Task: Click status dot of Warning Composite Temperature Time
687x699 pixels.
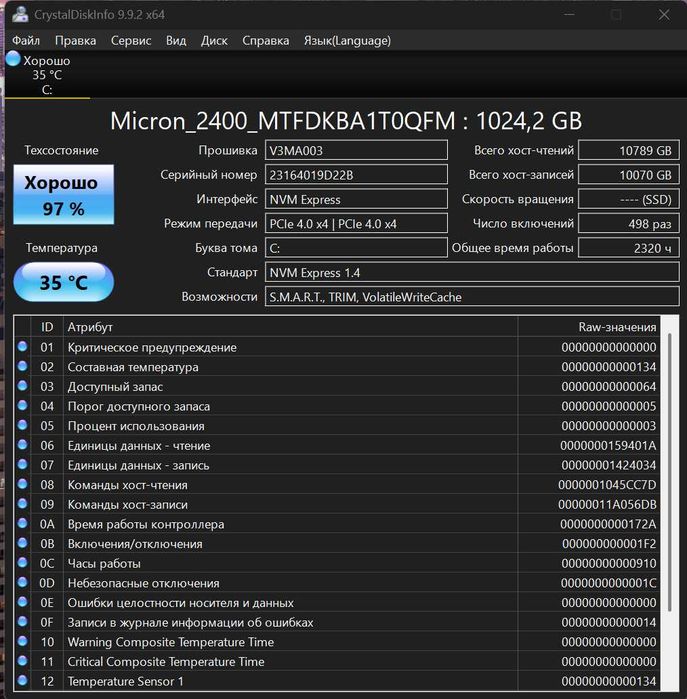Action: click(x=22, y=641)
